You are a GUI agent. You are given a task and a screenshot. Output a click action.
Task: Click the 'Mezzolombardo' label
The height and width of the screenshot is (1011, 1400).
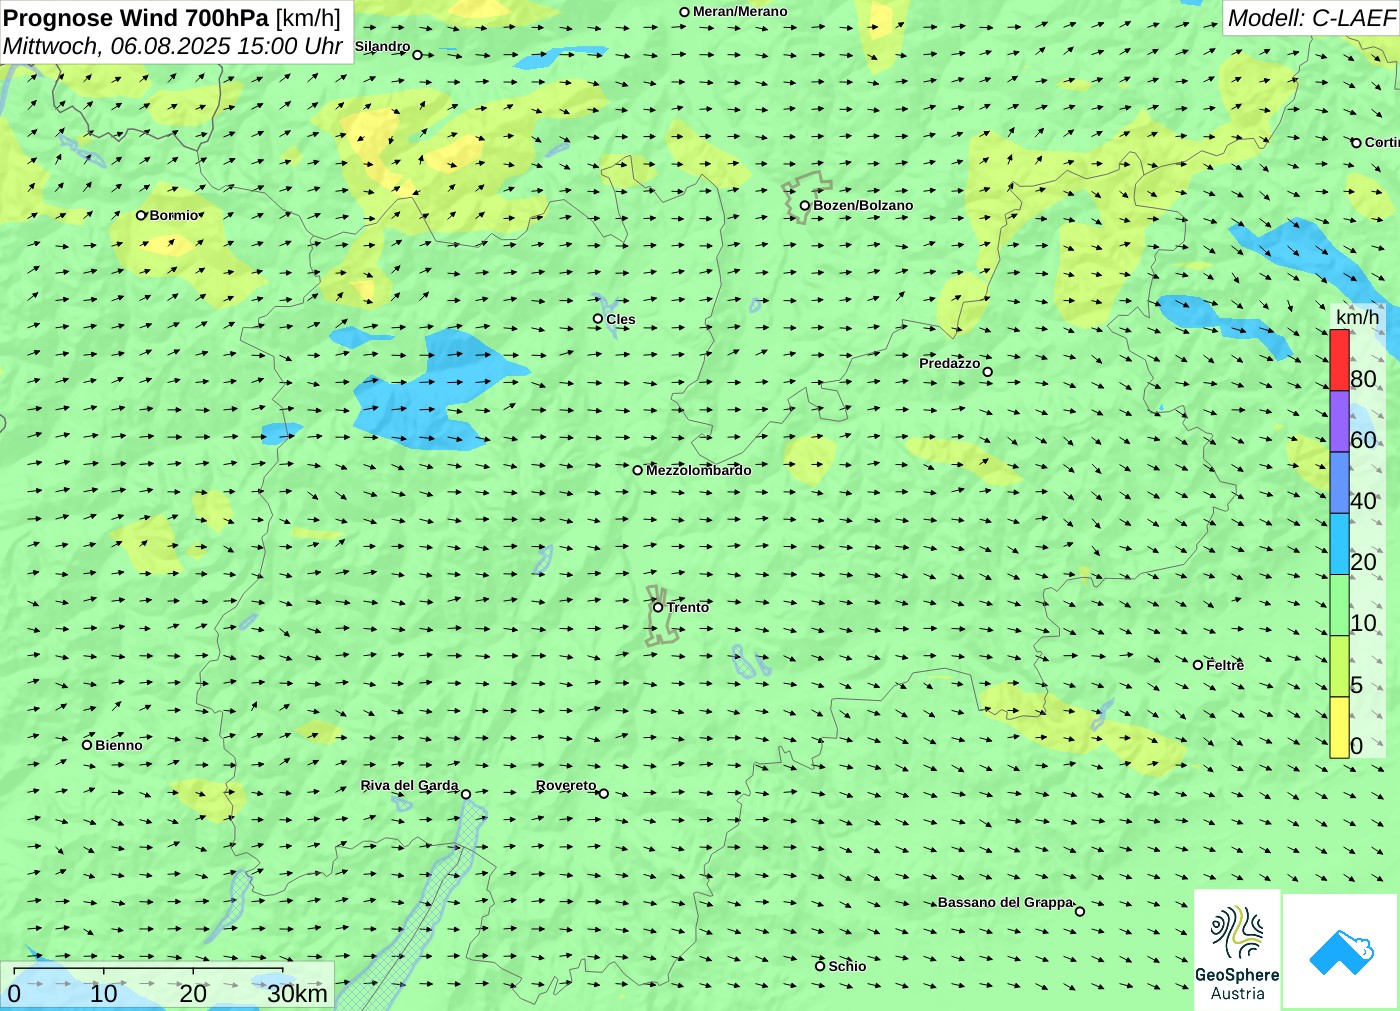click(698, 470)
